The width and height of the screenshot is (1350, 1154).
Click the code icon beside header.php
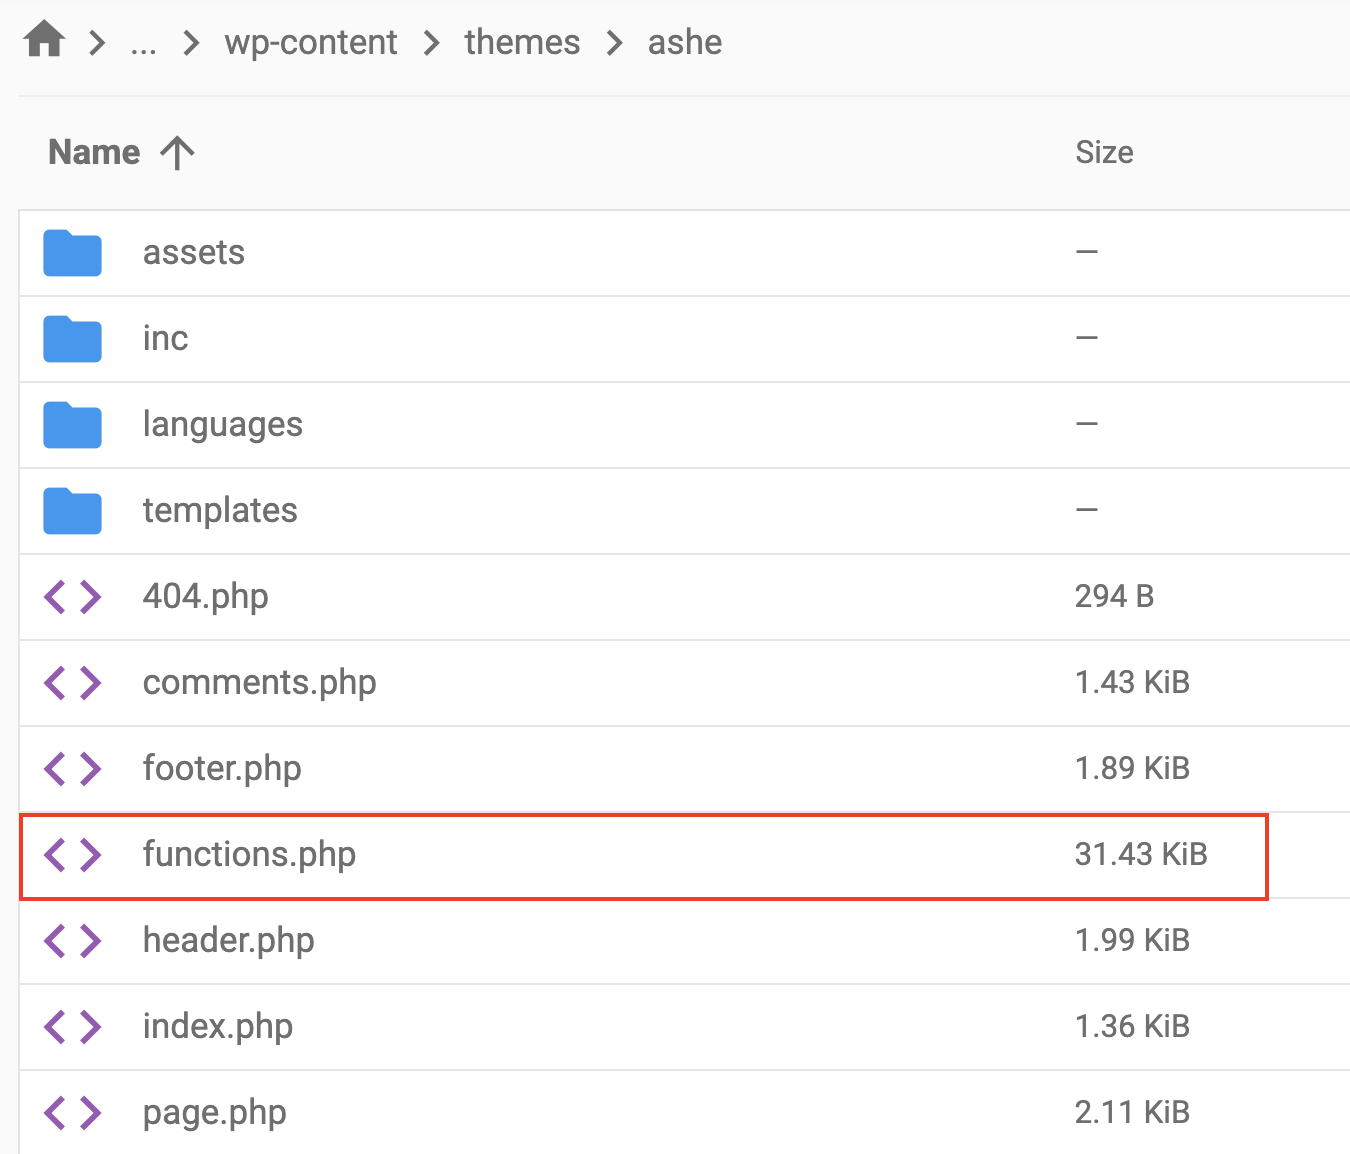pyautogui.click(x=72, y=941)
